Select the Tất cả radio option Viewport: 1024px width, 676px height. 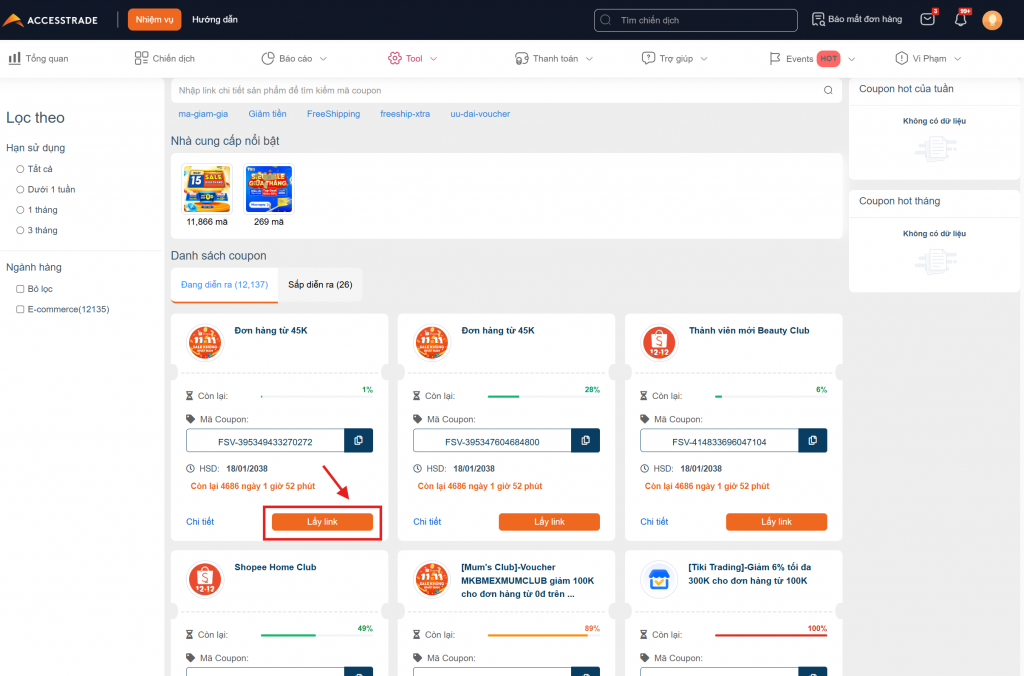(x=20, y=169)
